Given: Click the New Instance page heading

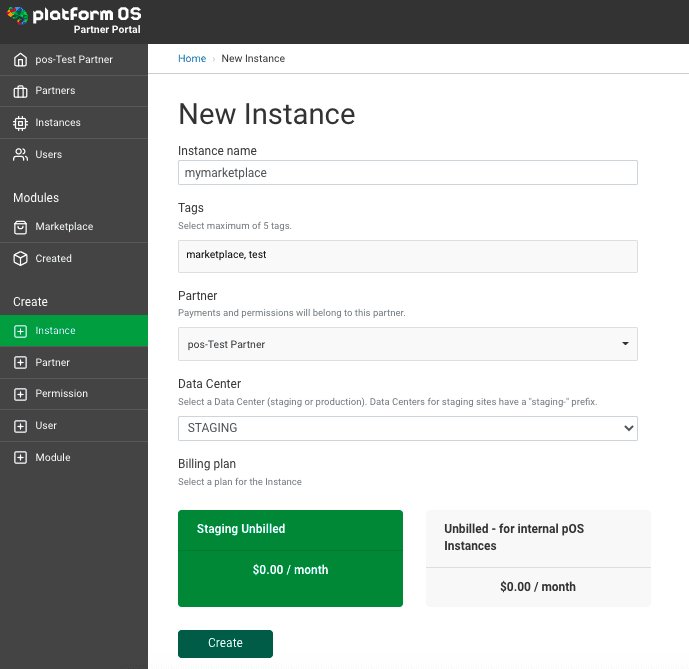Looking at the screenshot, I should tap(267, 114).
